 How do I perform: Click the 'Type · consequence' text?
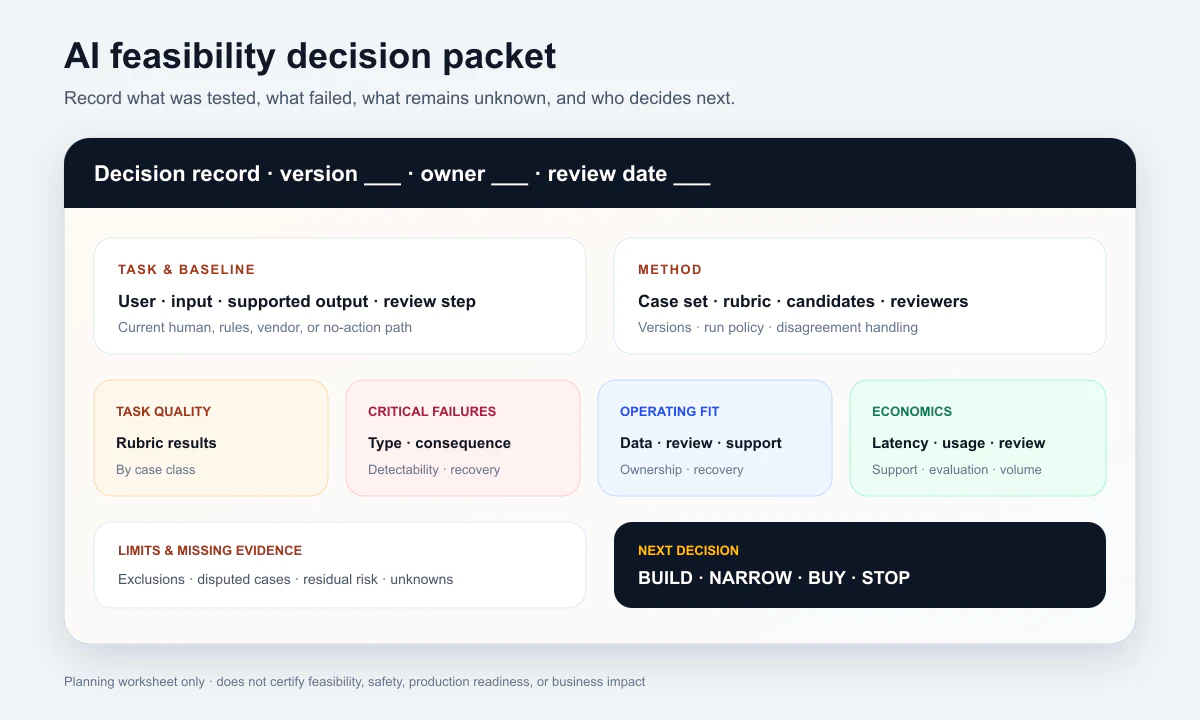439,443
